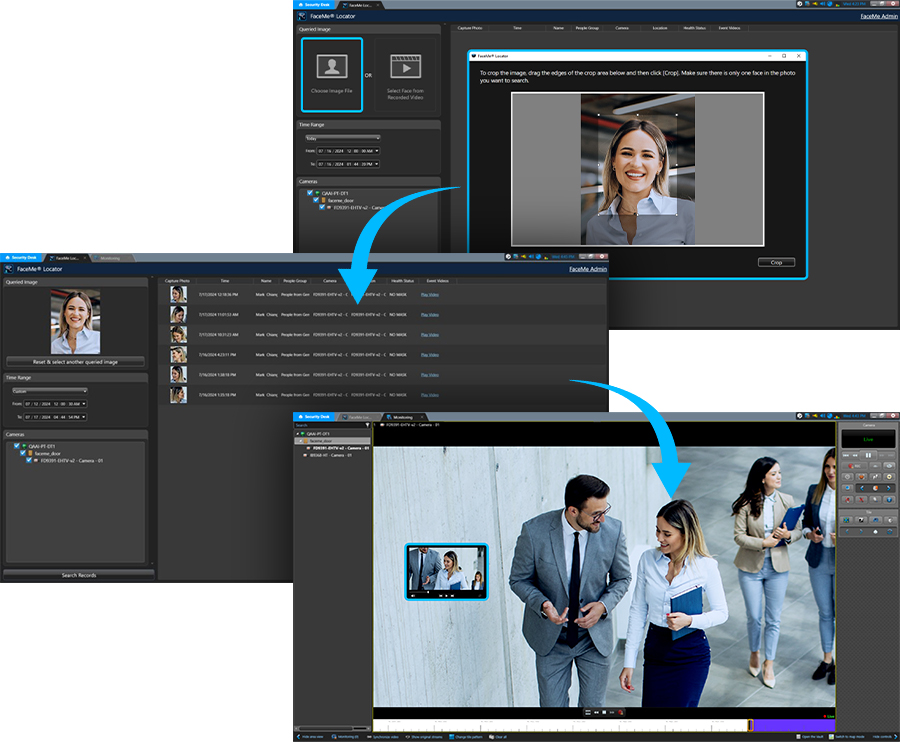Uncheck QAAI-PT-DT1 checkbox below the Custom time range
This screenshot has width=900, height=742.
point(17,447)
